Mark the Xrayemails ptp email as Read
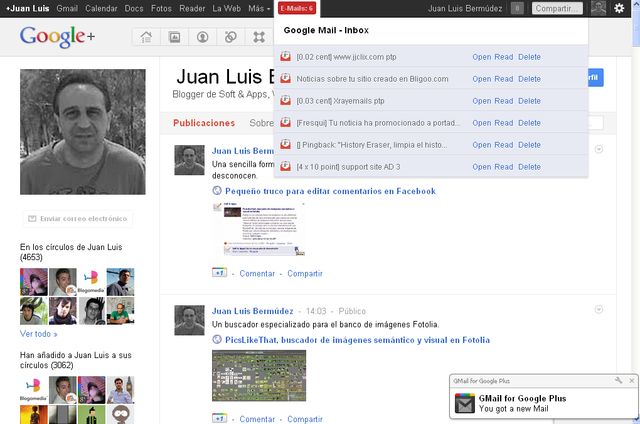640x424 pixels. tap(504, 101)
